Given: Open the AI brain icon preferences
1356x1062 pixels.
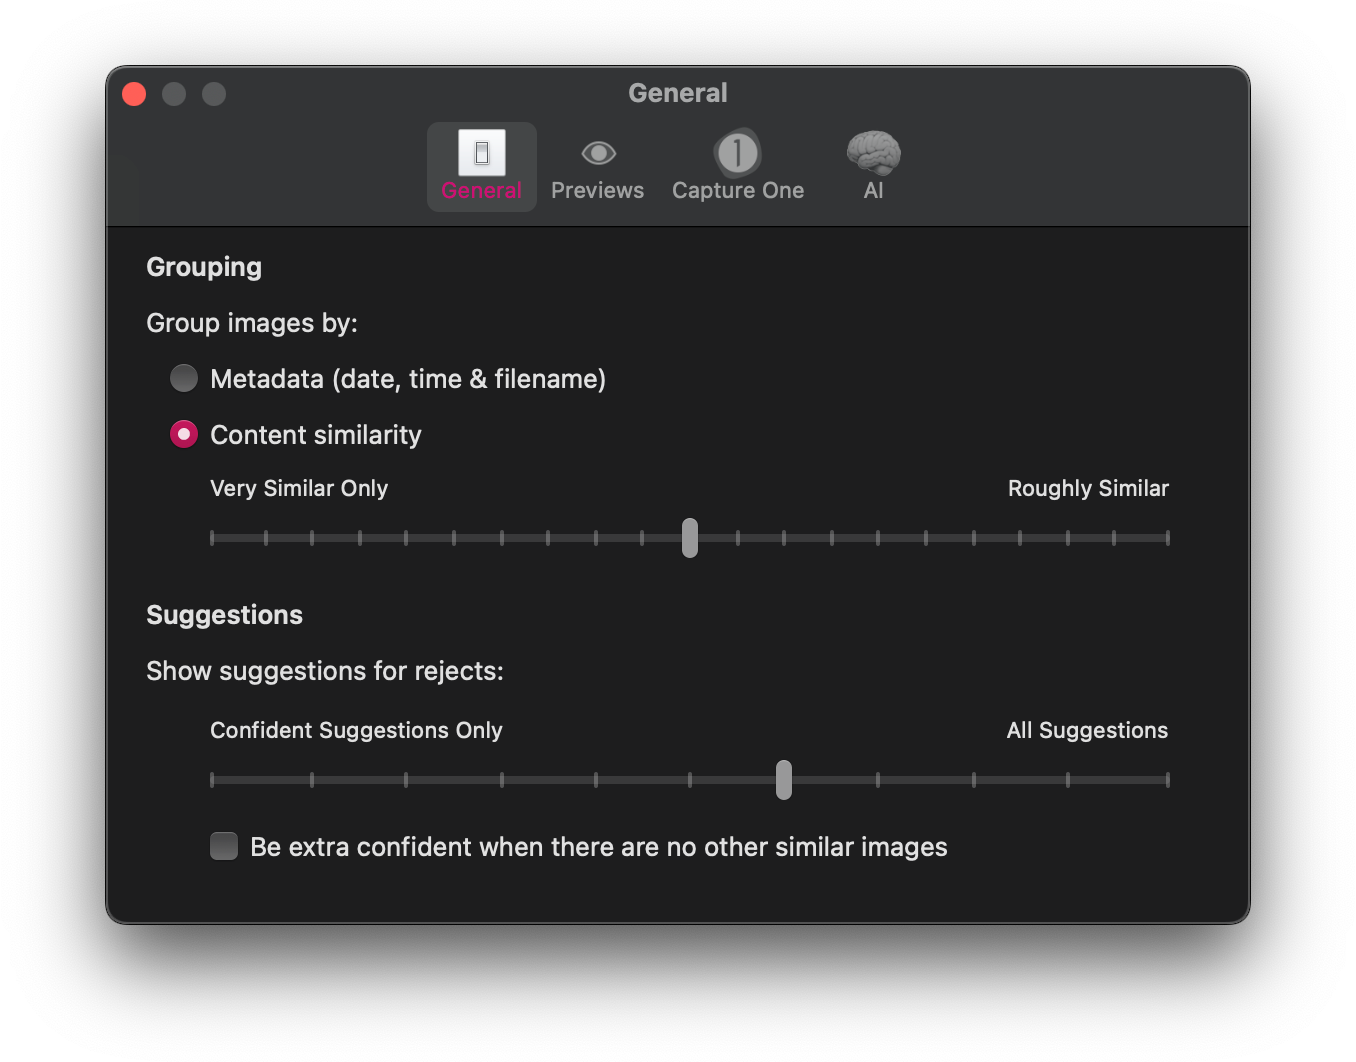Looking at the screenshot, I should click(873, 155).
